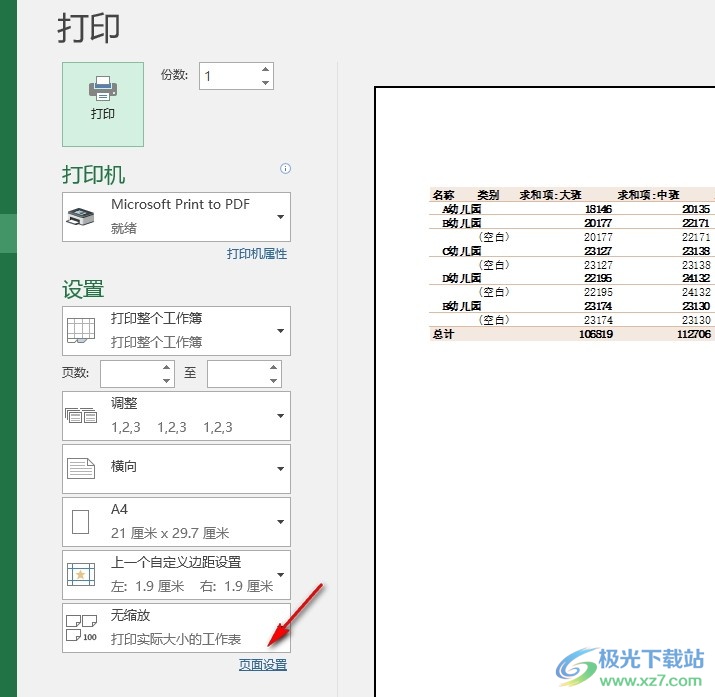715x697 pixels.
Task: Click the printer info icon
Action: pyautogui.click(x=285, y=169)
